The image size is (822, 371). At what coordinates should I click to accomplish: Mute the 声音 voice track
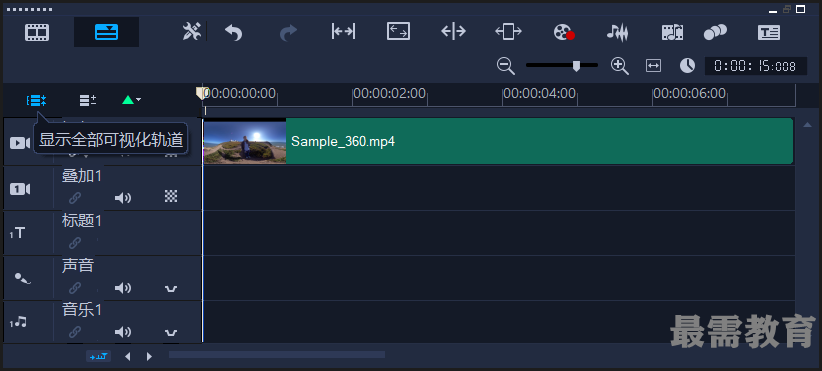point(123,288)
